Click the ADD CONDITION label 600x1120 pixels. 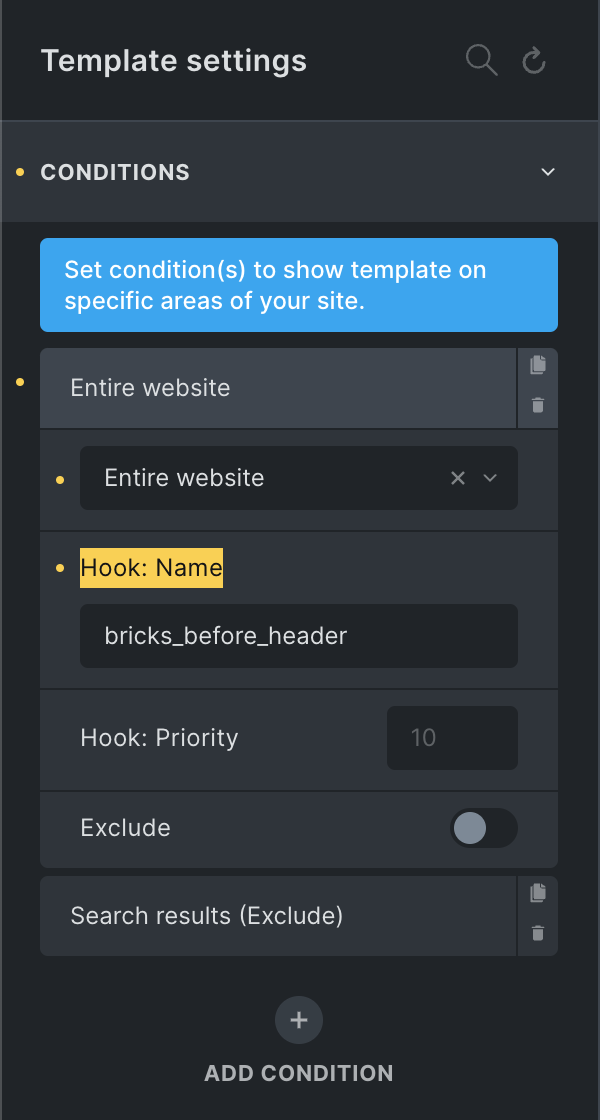click(299, 1074)
